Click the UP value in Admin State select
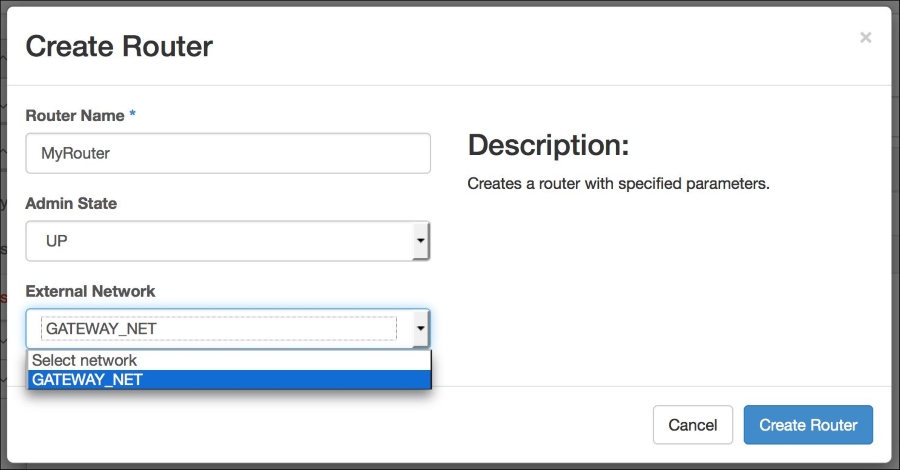Image resolution: width=900 pixels, height=470 pixels. point(56,241)
